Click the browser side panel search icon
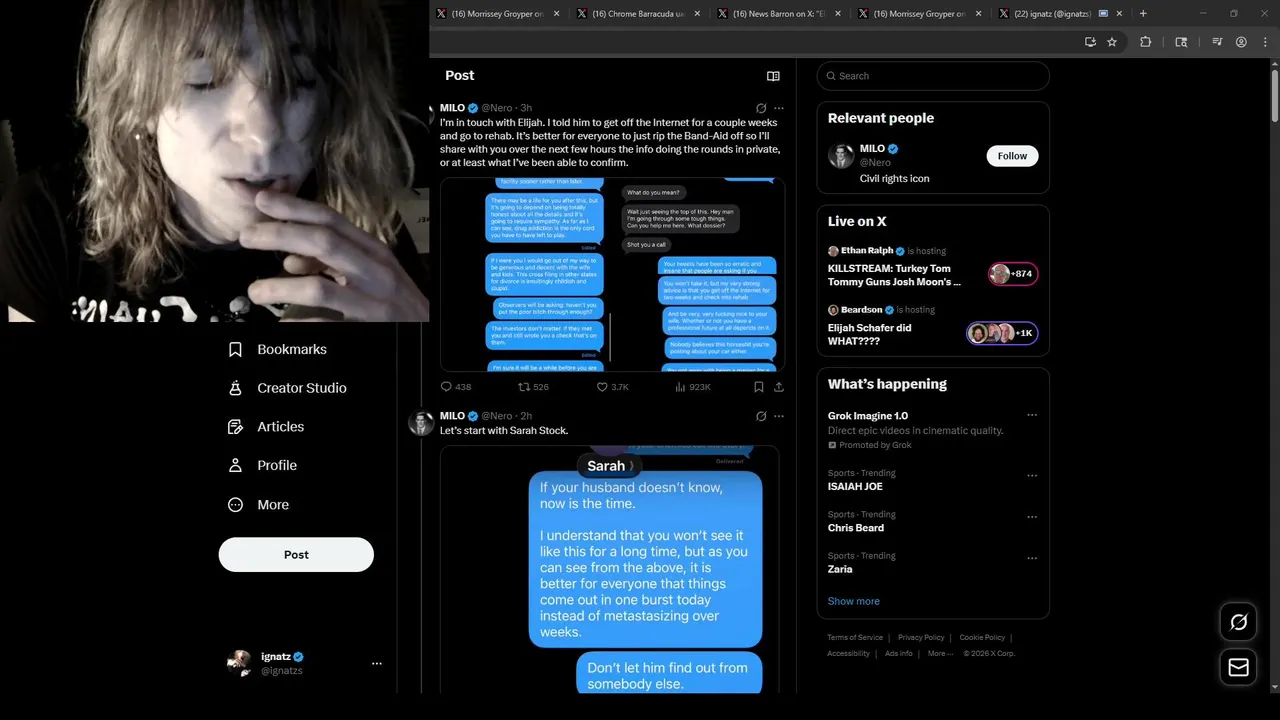 (x=1181, y=42)
